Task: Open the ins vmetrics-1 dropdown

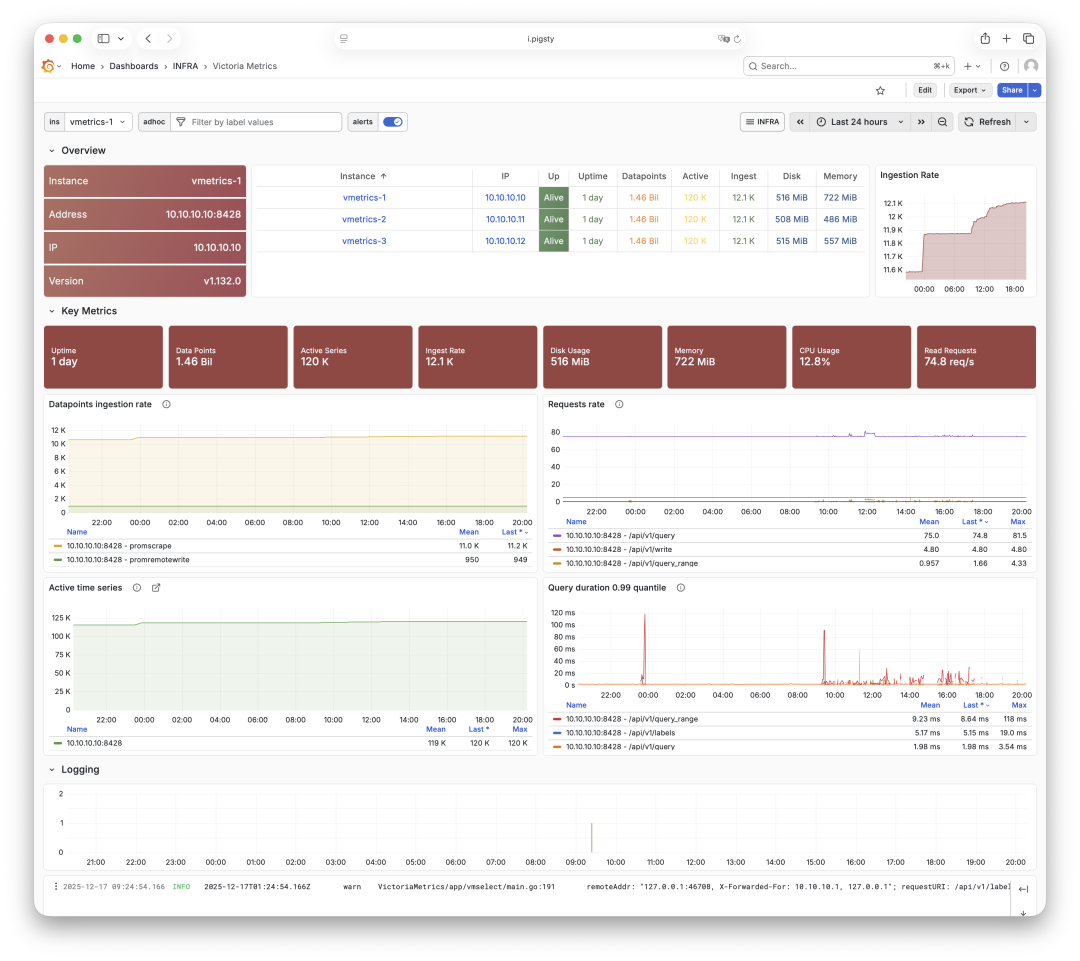Action: click(98, 122)
